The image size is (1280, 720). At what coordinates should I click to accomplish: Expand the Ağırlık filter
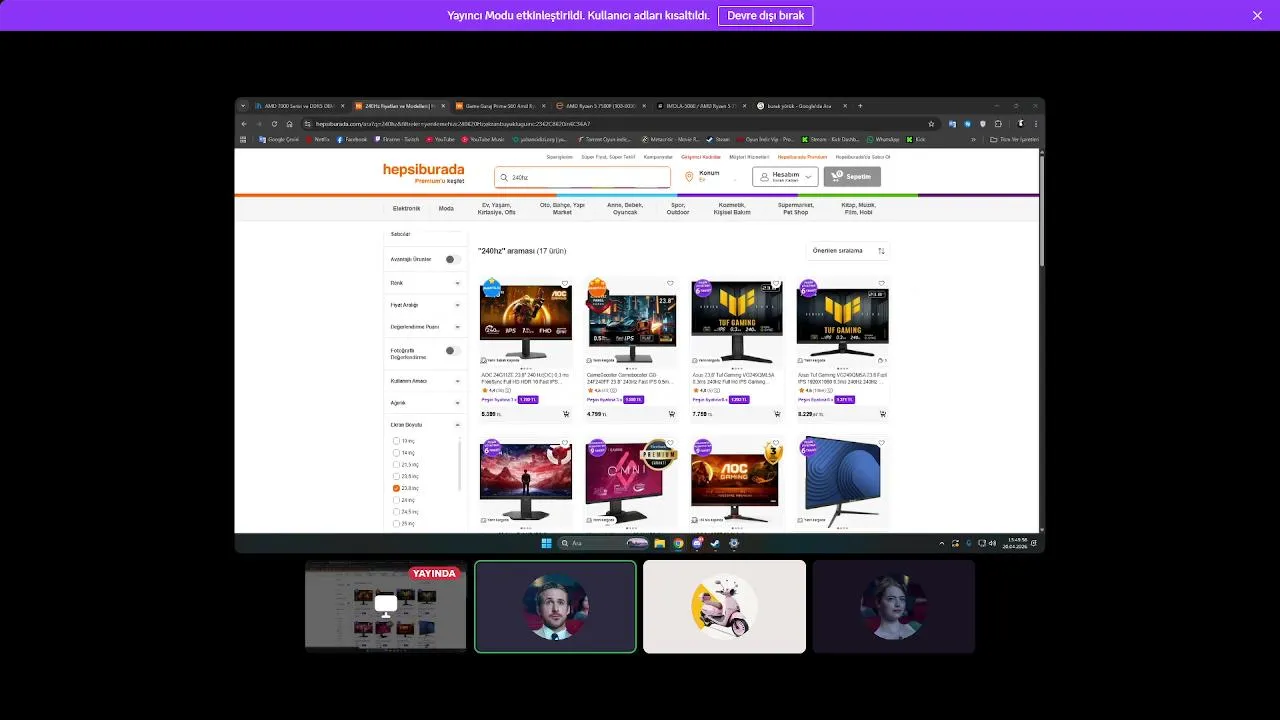458,403
